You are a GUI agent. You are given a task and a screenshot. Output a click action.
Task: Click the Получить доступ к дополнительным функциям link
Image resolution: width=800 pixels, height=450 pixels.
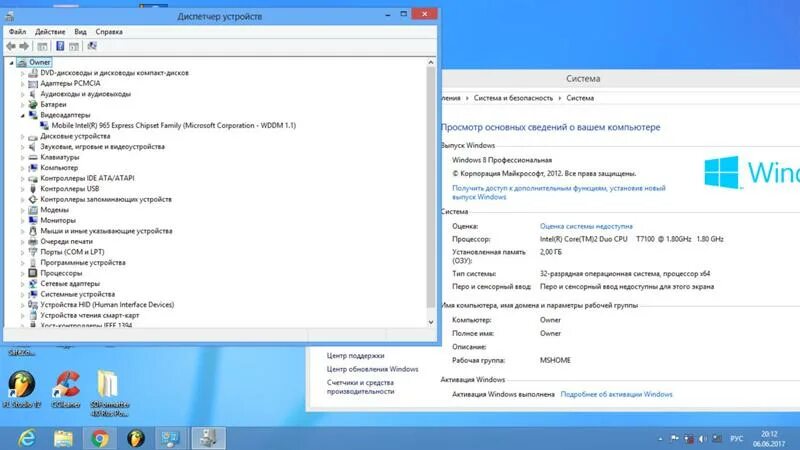(x=559, y=192)
